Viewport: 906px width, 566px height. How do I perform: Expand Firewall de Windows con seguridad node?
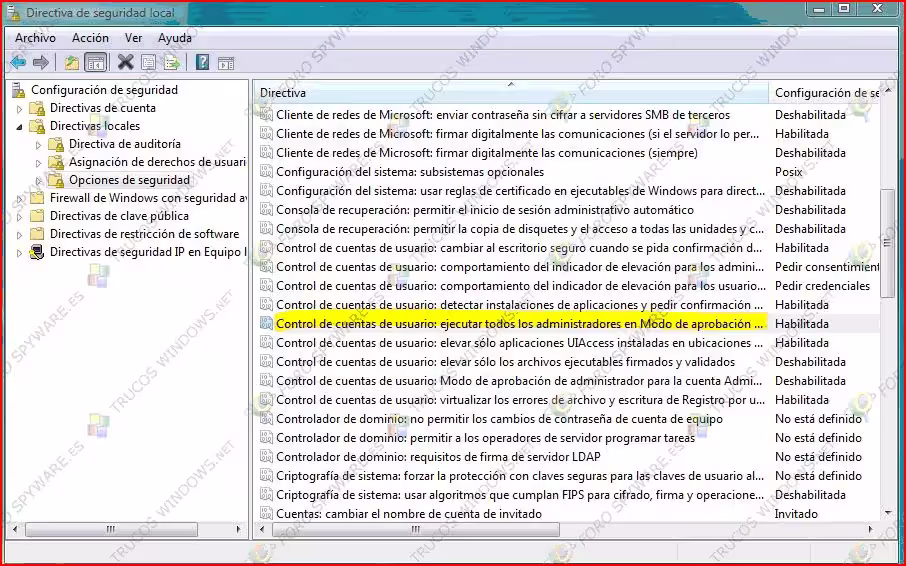point(20,199)
